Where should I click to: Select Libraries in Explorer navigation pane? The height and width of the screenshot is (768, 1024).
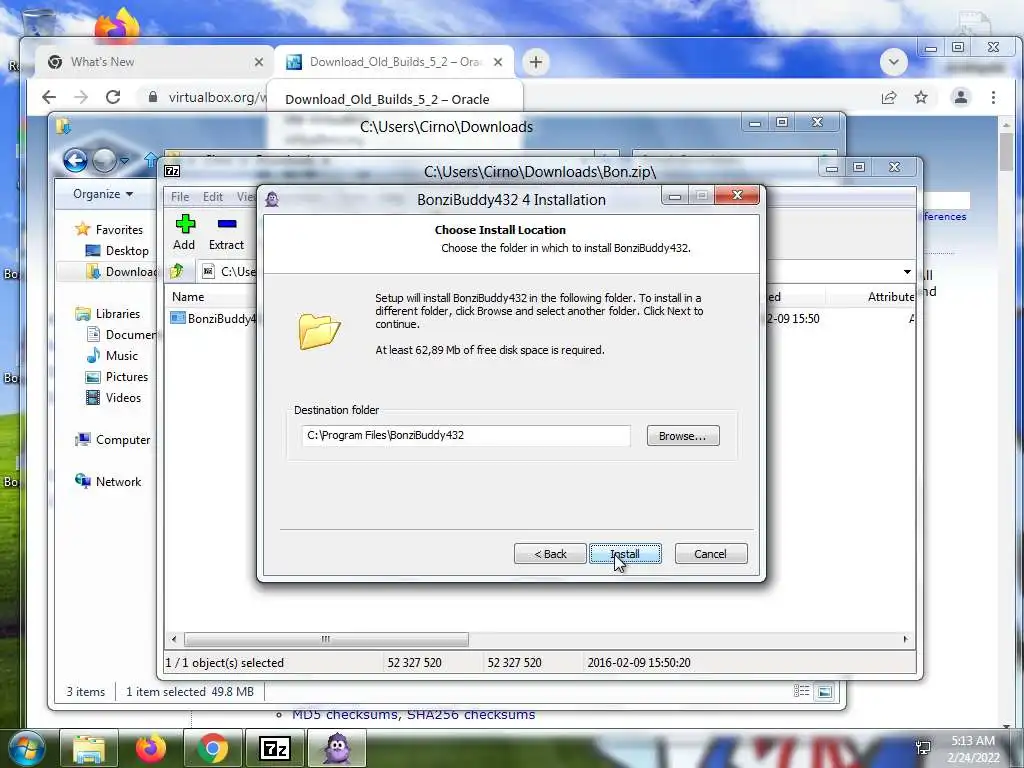click(108, 313)
